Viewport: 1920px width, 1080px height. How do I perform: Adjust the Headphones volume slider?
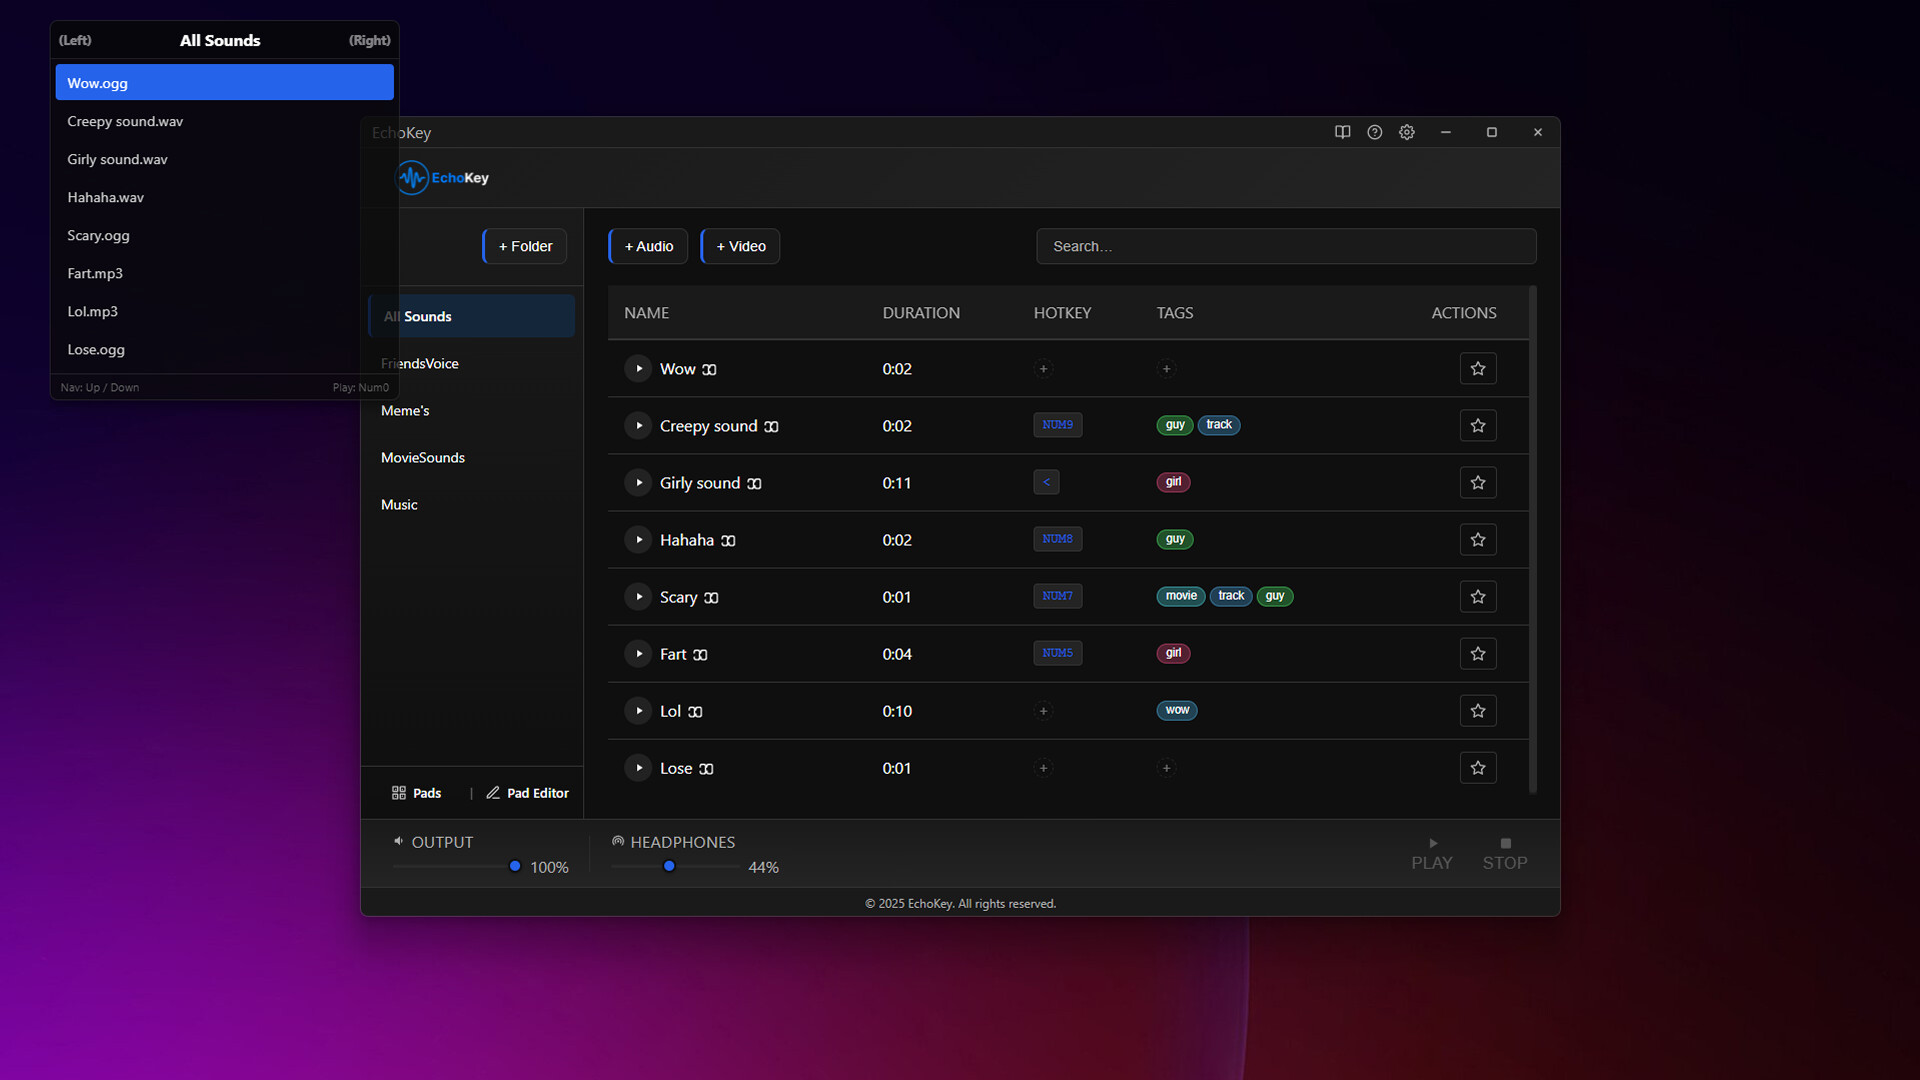(x=675, y=866)
